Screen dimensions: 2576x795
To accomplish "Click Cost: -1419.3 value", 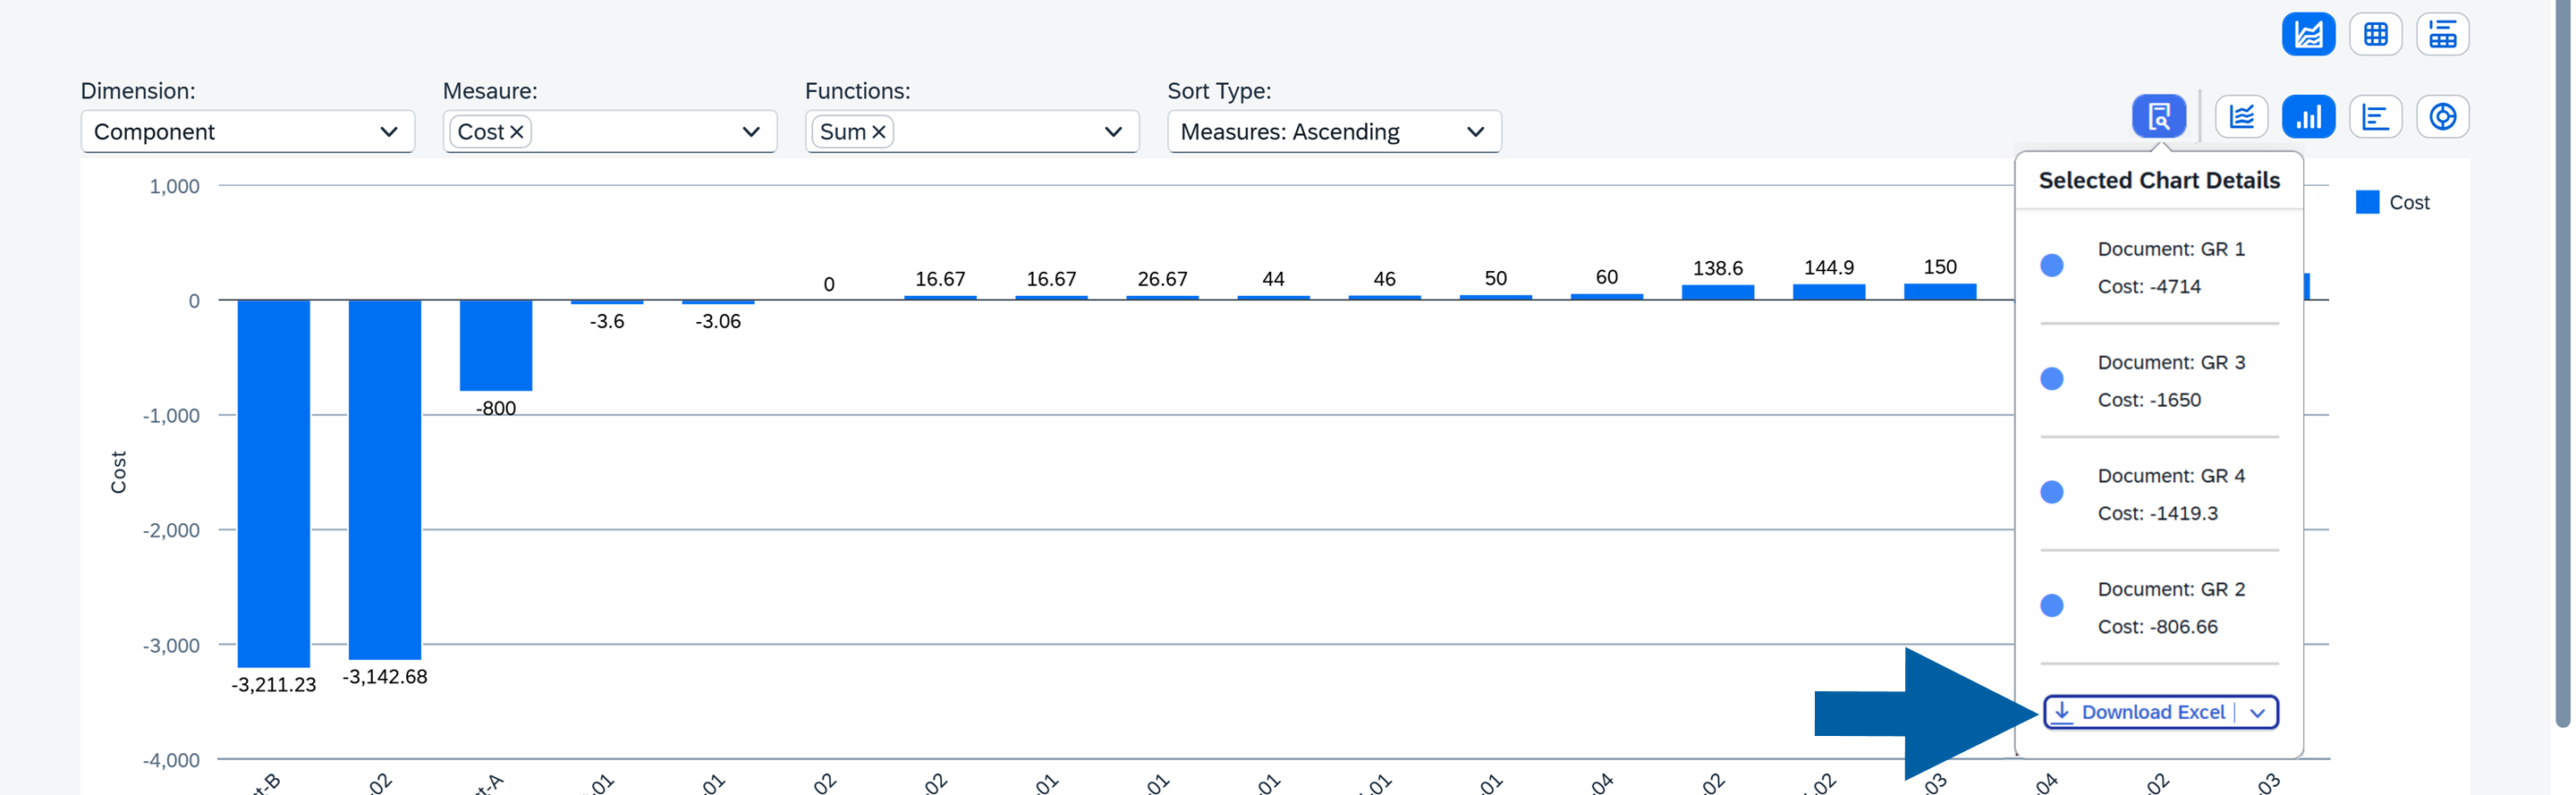I will pos(2157,513).
